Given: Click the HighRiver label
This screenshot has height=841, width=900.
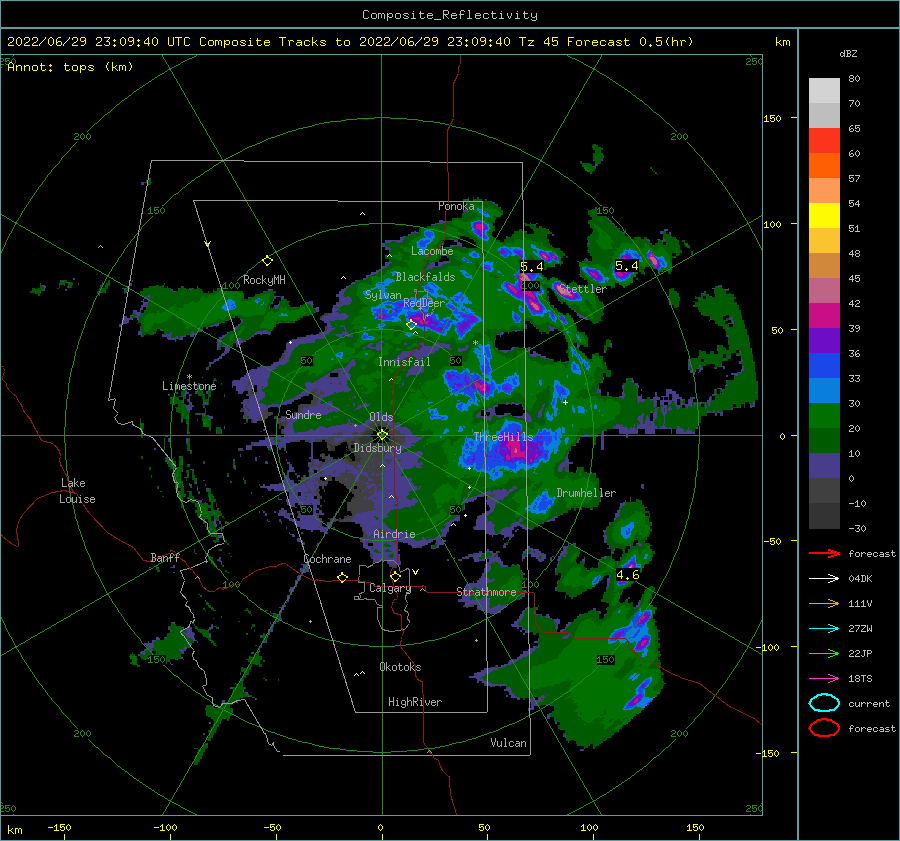Looking at the screenshot, I should tap(414, 702).
